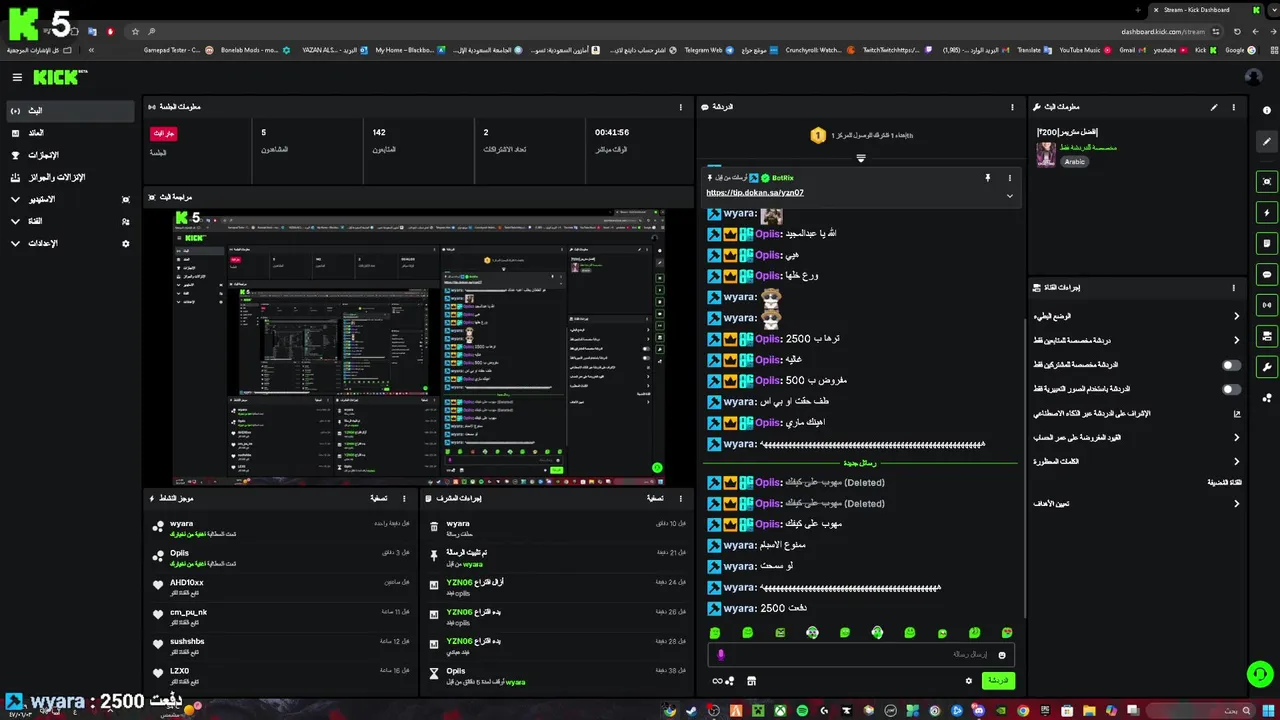Expand القناة (Channel) sidebar section
Image resolution: width=1280 pixels, height=720 pixels.
[x=70, y=221]
